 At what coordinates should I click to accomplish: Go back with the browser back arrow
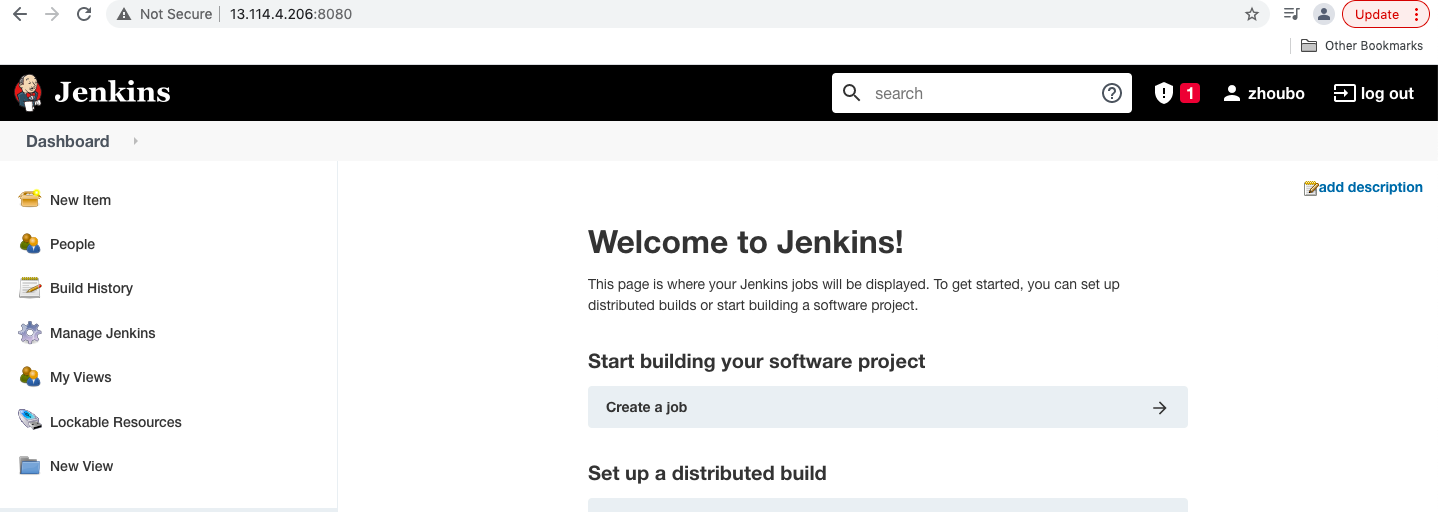coord(20,14)
